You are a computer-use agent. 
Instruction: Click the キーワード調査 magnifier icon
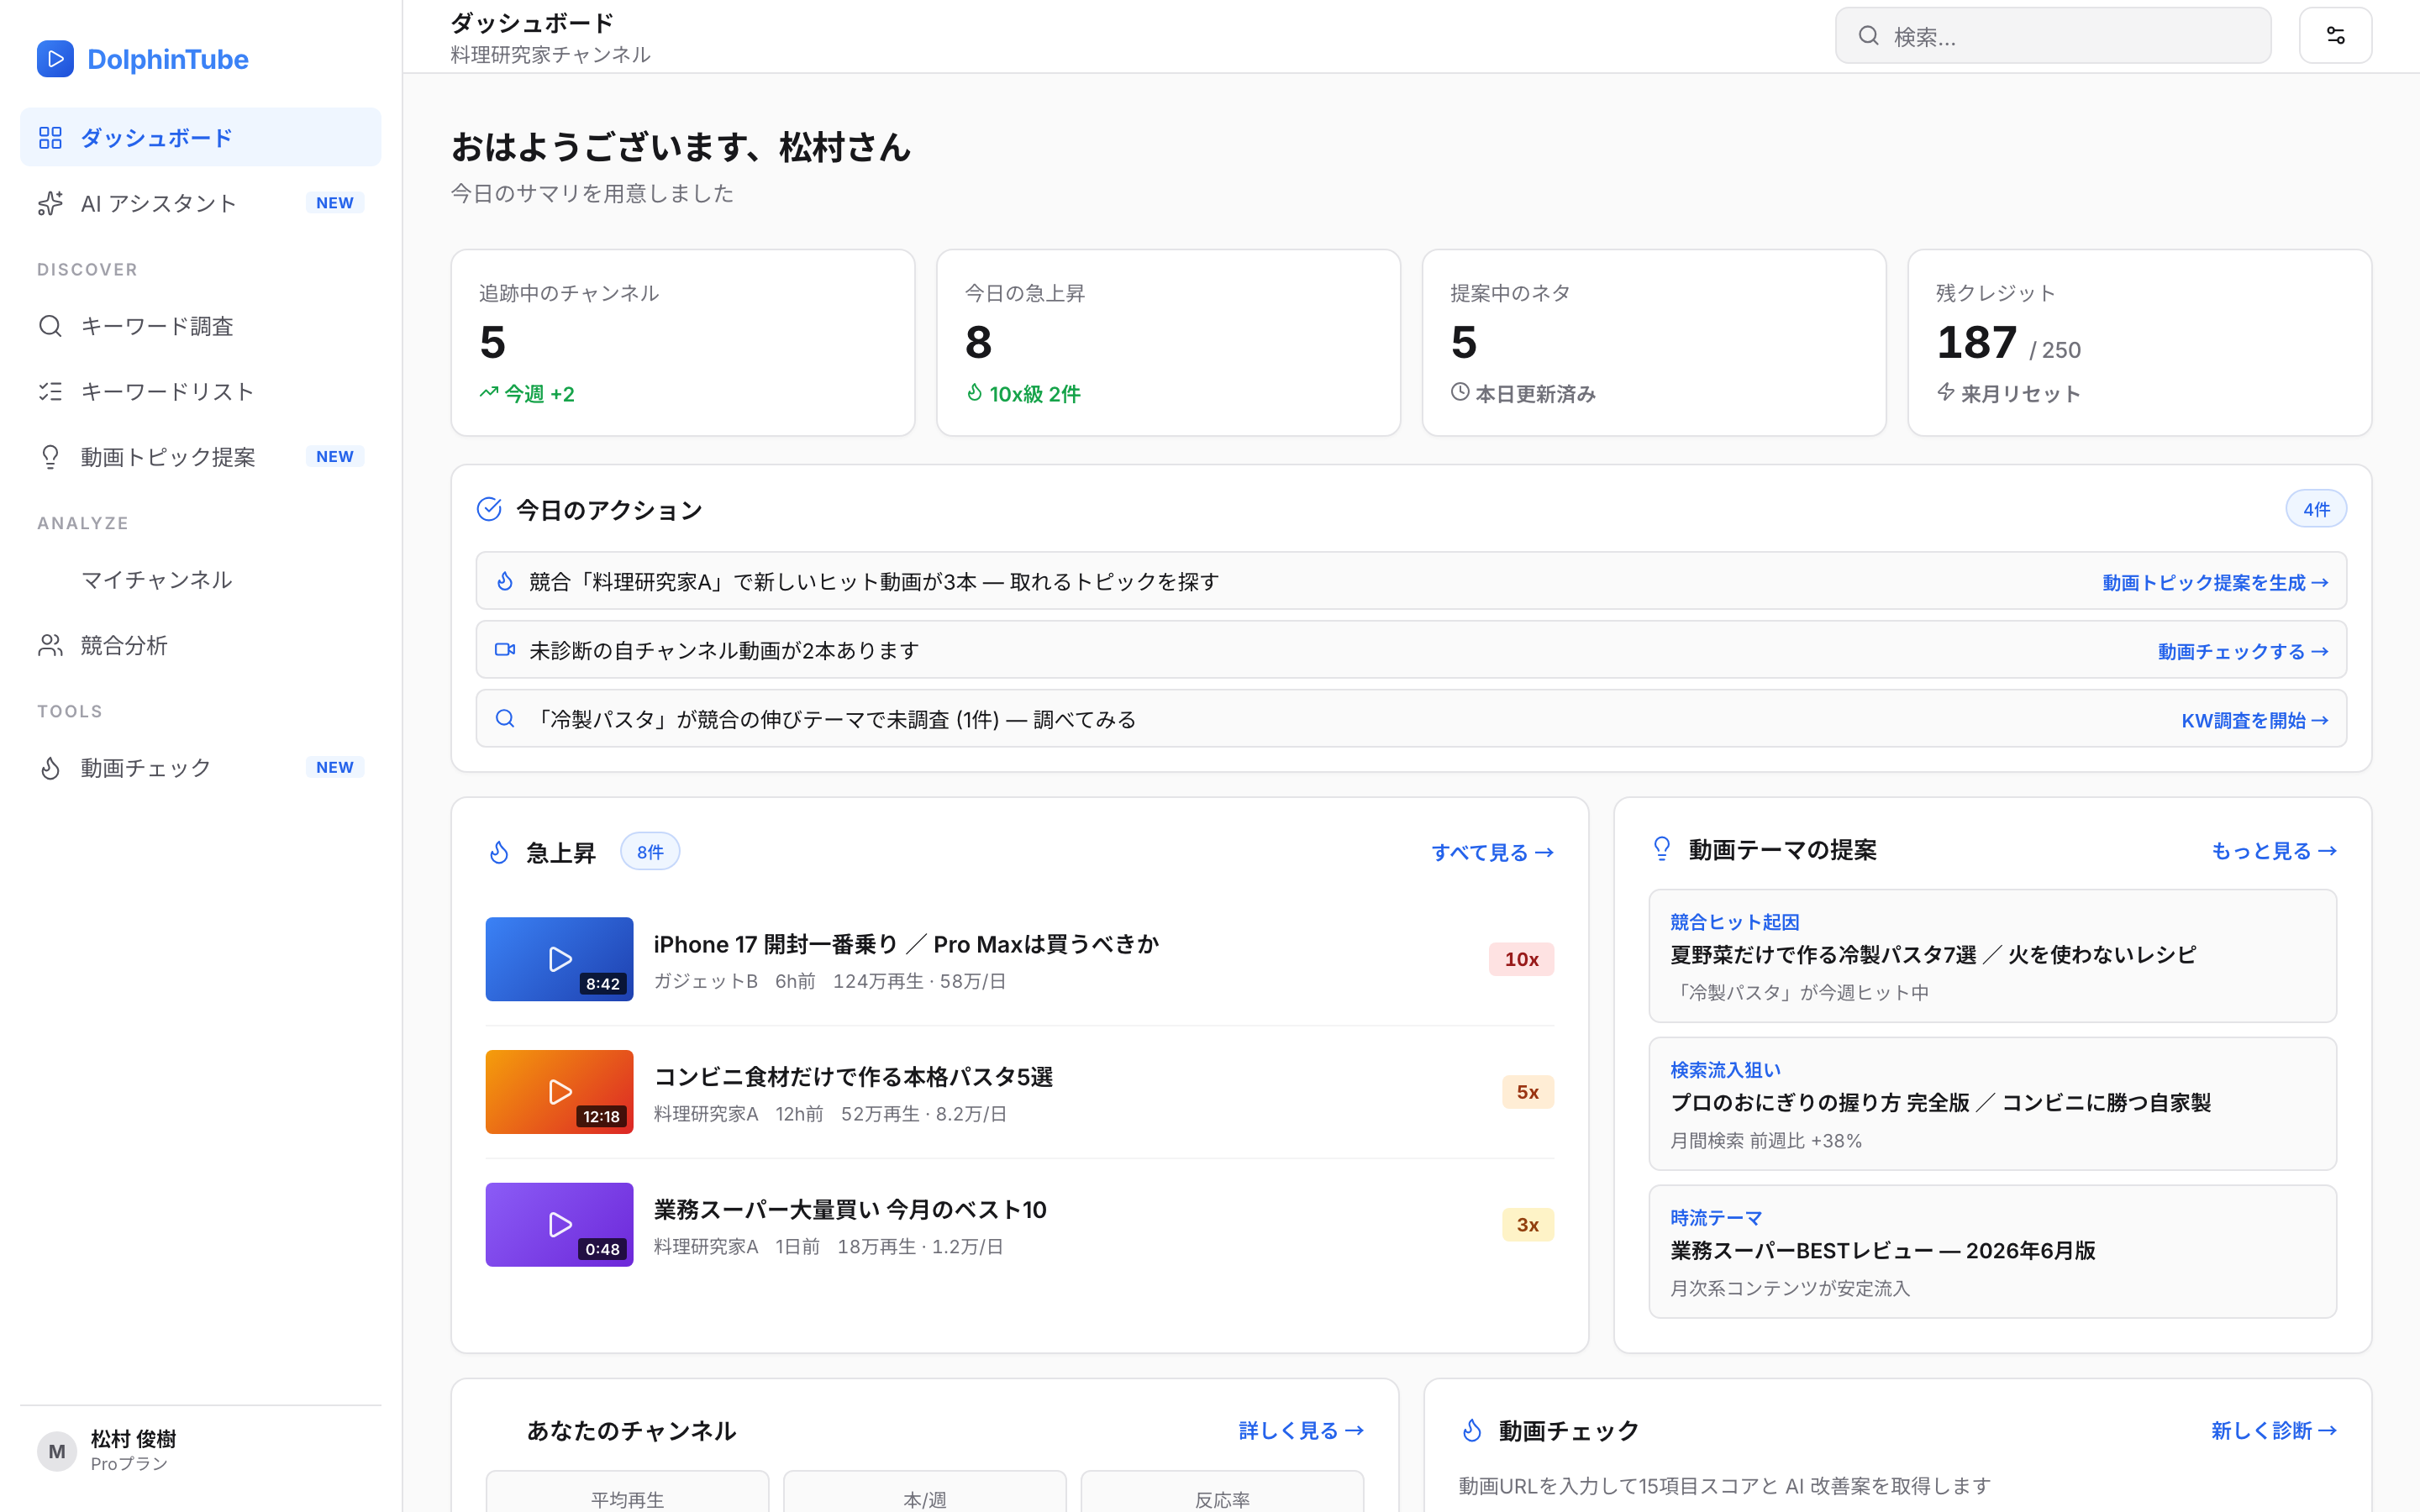pos(50,326)
